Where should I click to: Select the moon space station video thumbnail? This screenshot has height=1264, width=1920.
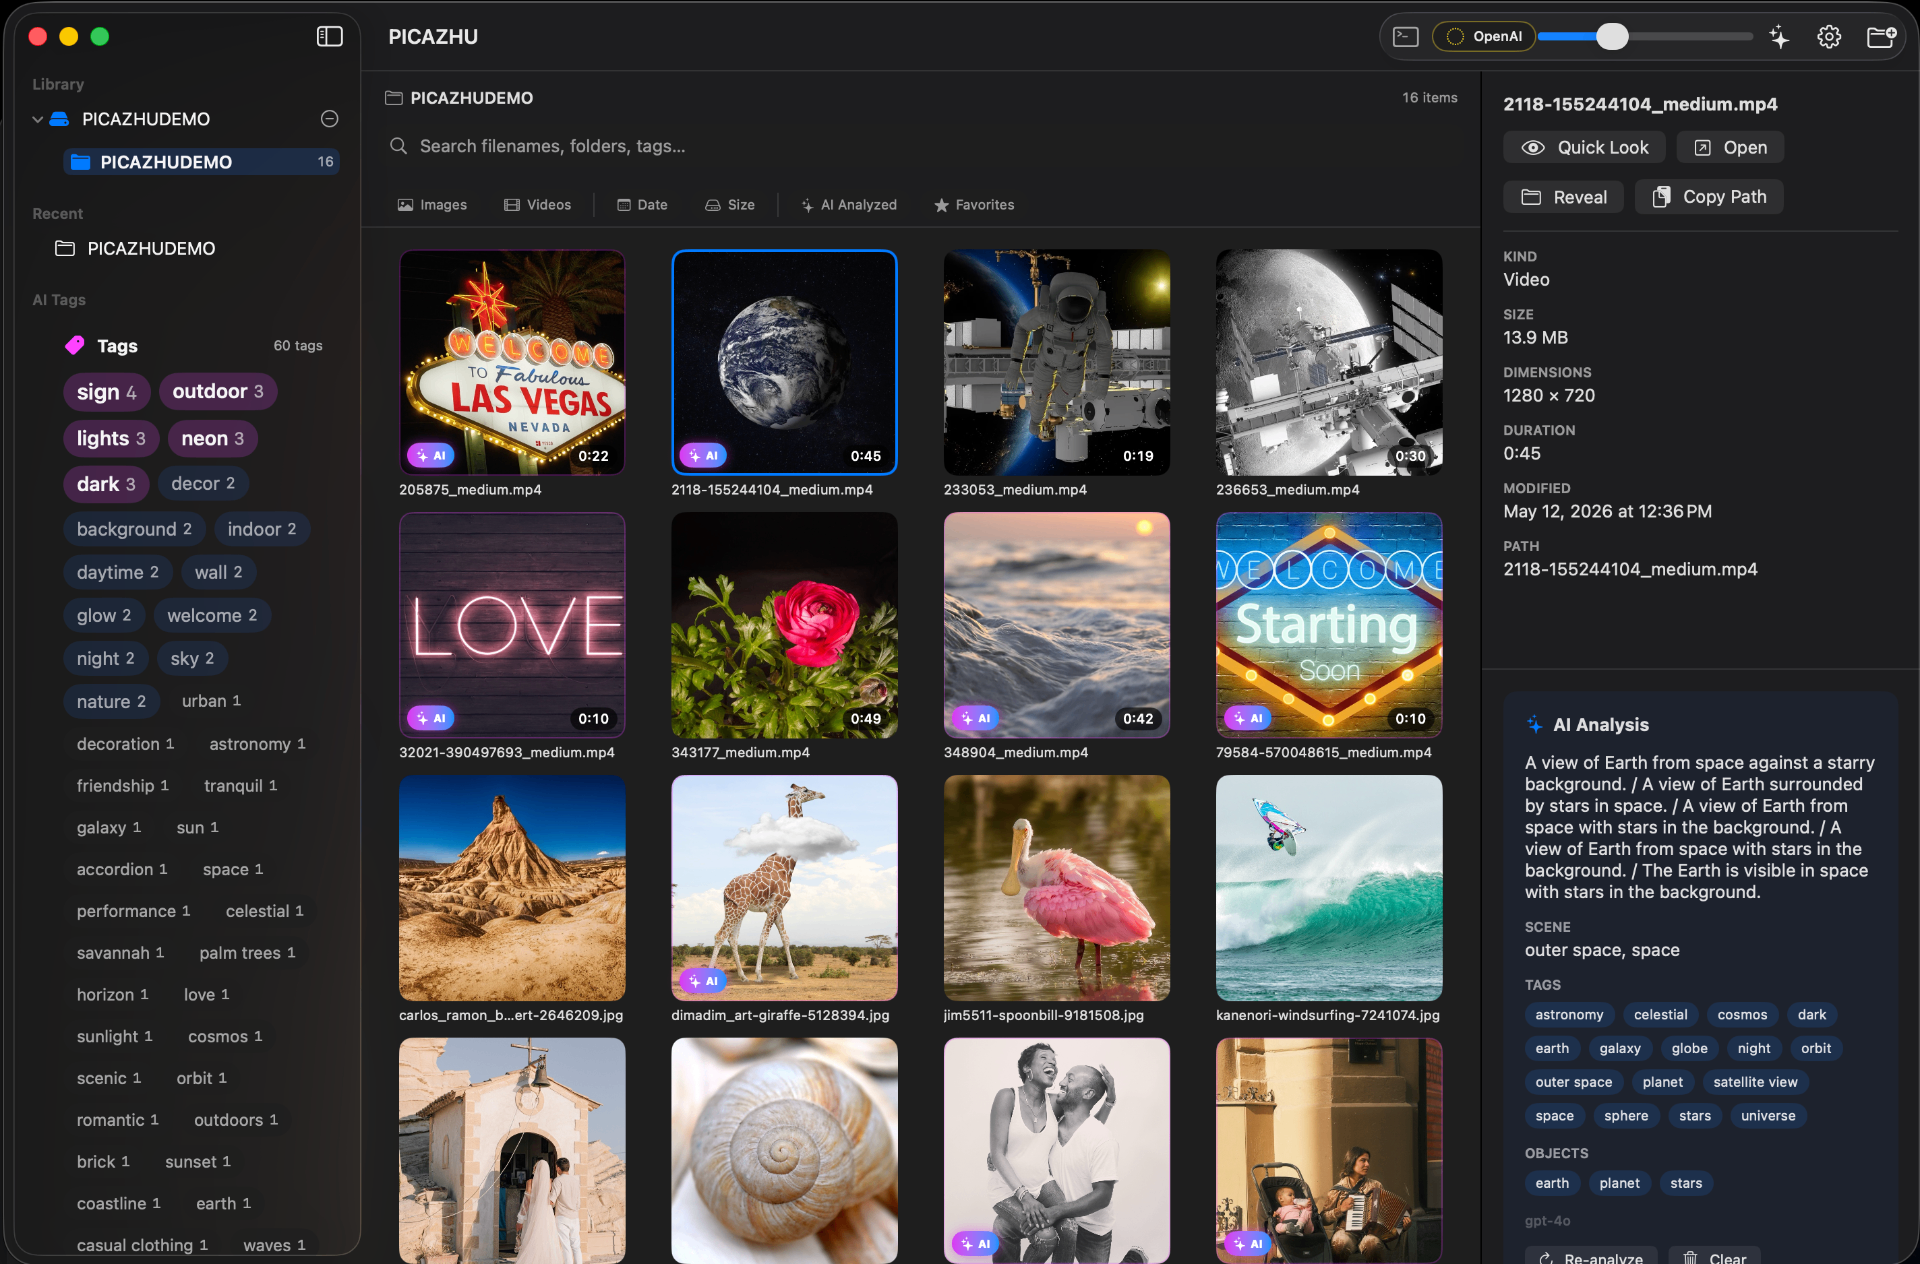1329,362
